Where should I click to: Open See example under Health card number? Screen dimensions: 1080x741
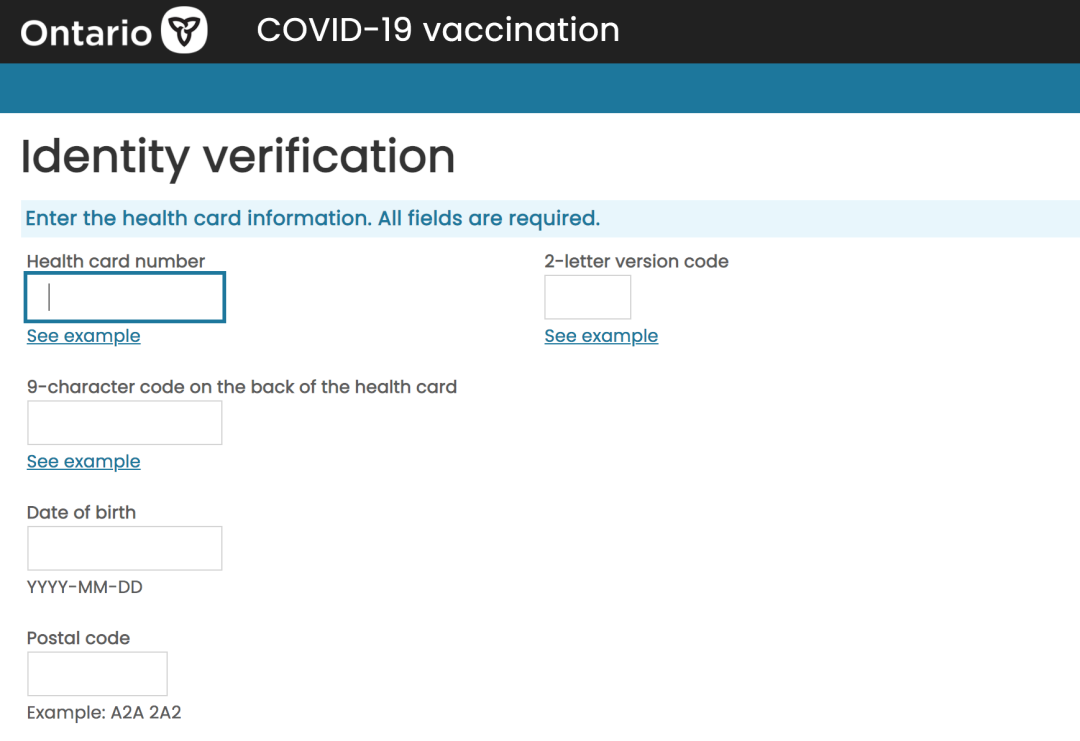pos(83,336)
